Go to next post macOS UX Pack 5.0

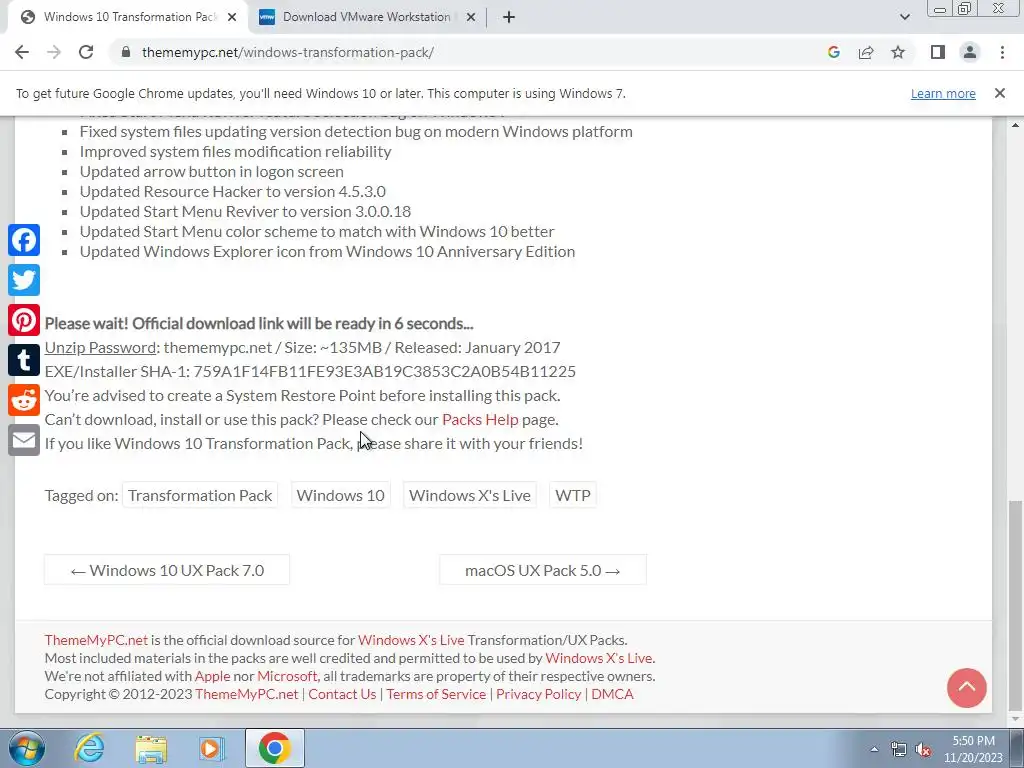click(543, 570)
